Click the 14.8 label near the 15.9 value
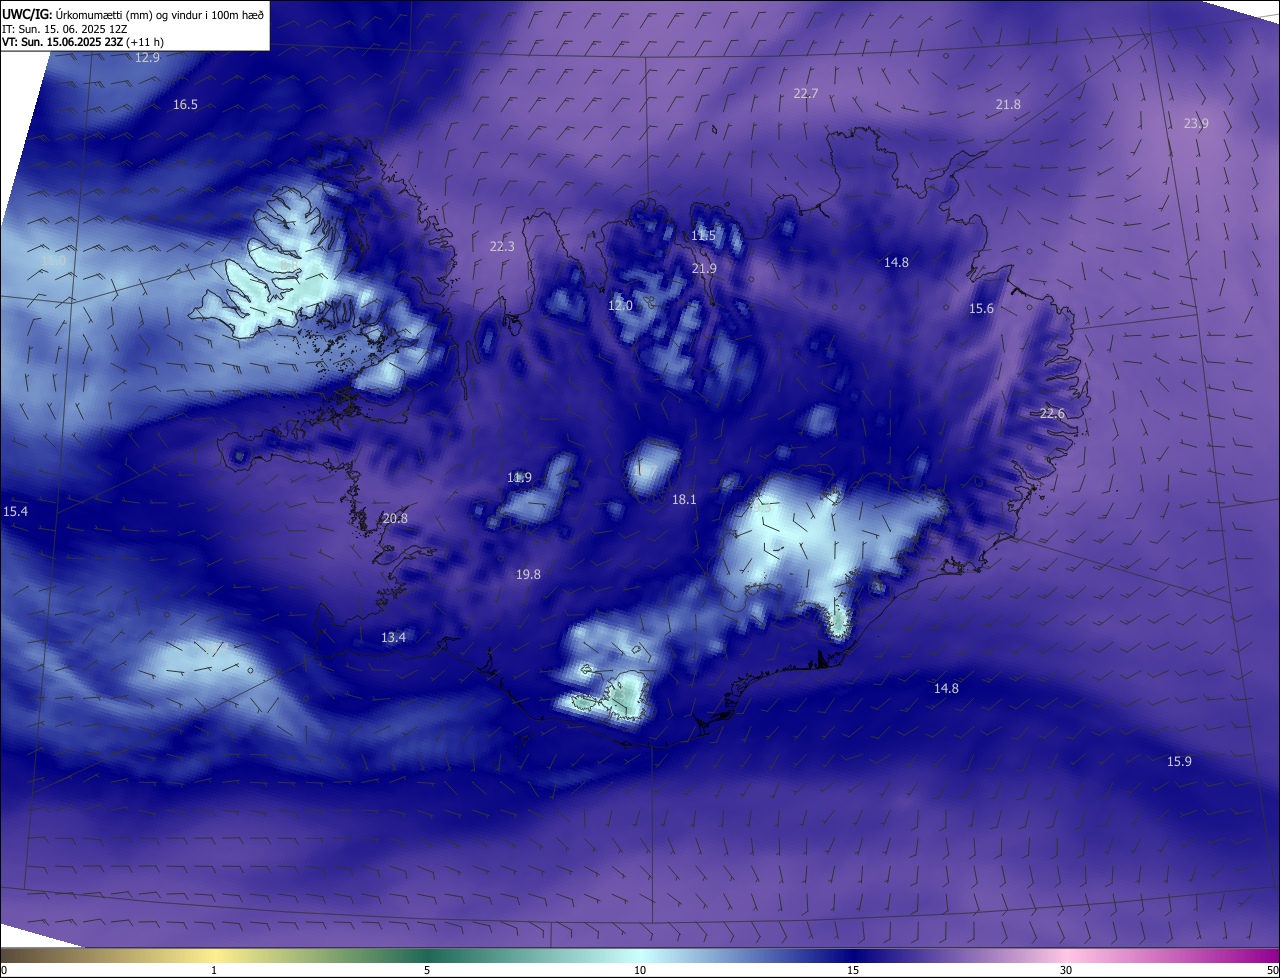The height and width of the screenshot is (978, 1280). coord(946,688)
